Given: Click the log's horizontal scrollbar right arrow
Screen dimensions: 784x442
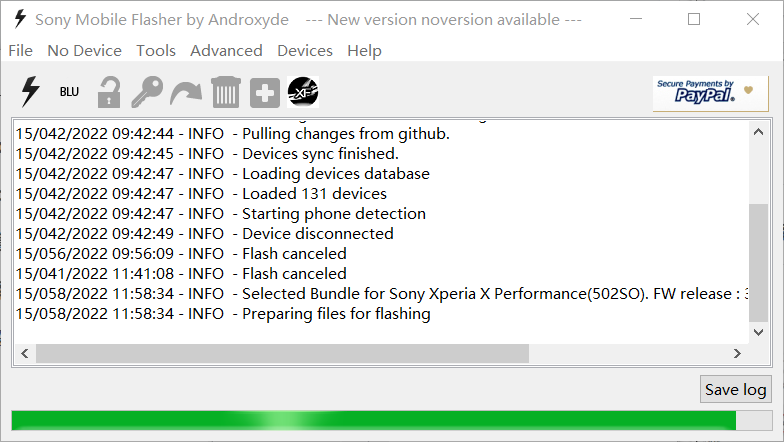Looking at the screenshot, I should [x=737, y=353].
